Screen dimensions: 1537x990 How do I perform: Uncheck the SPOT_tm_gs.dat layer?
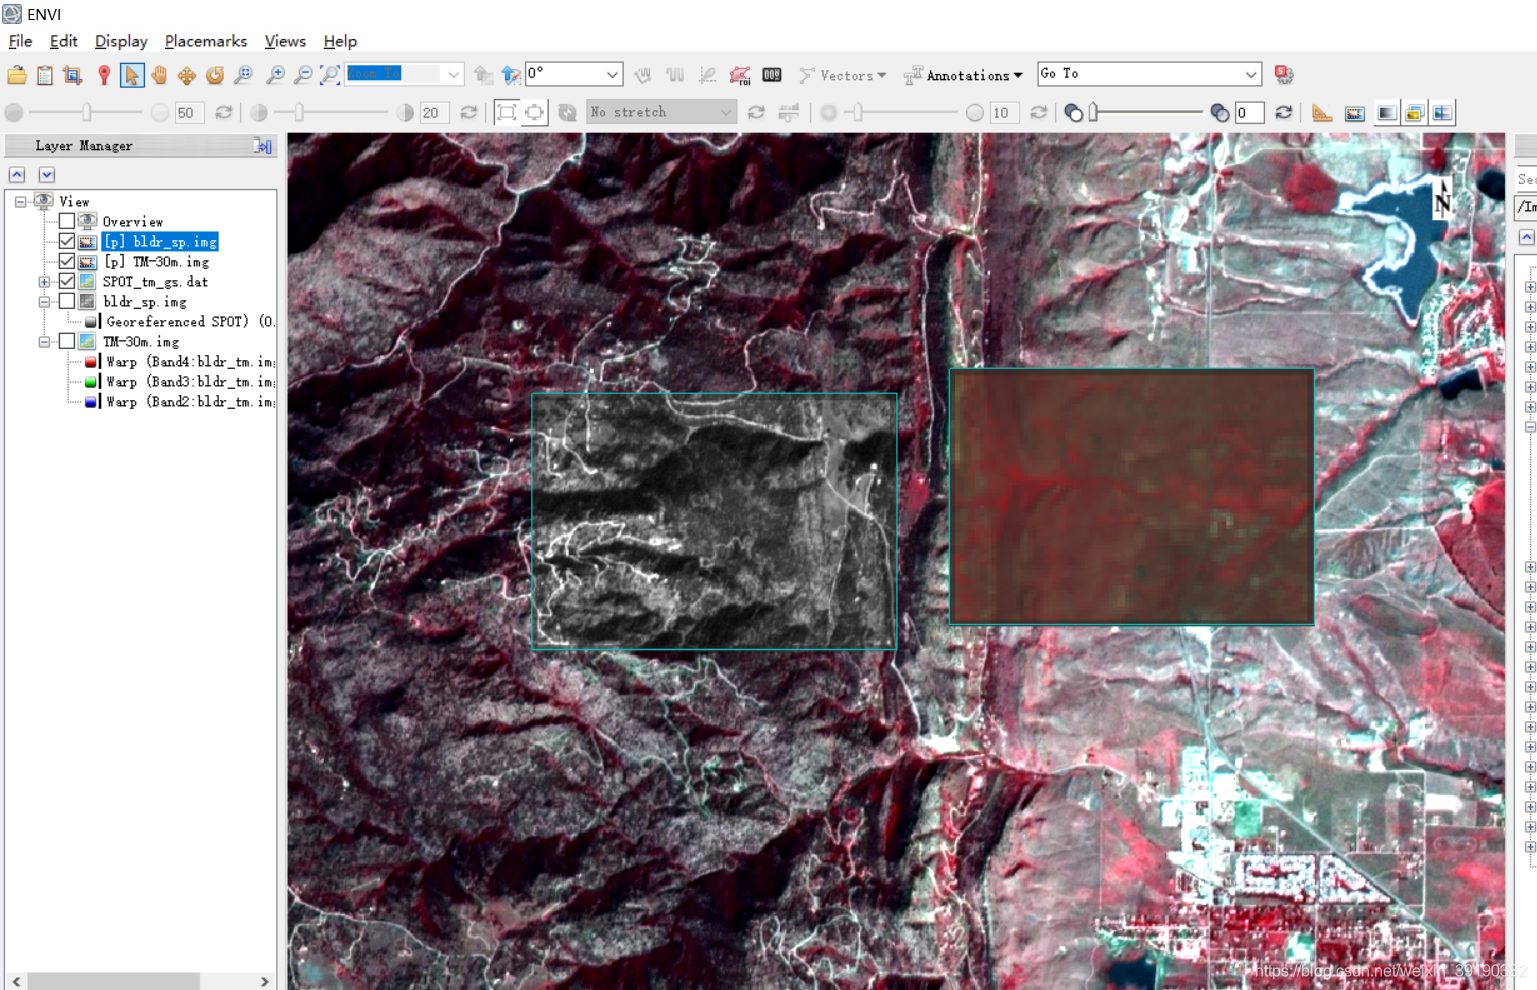coord(67,281)
